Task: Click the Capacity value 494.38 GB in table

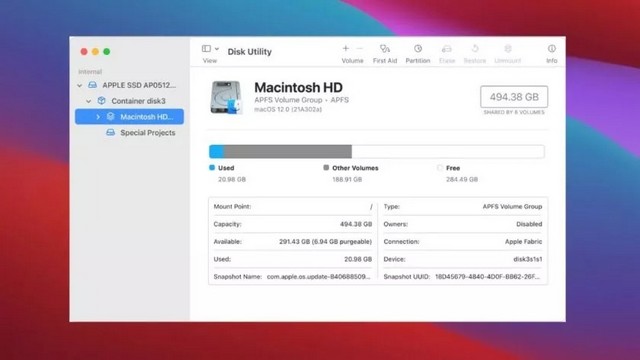Action: click(x=356, y=224)
